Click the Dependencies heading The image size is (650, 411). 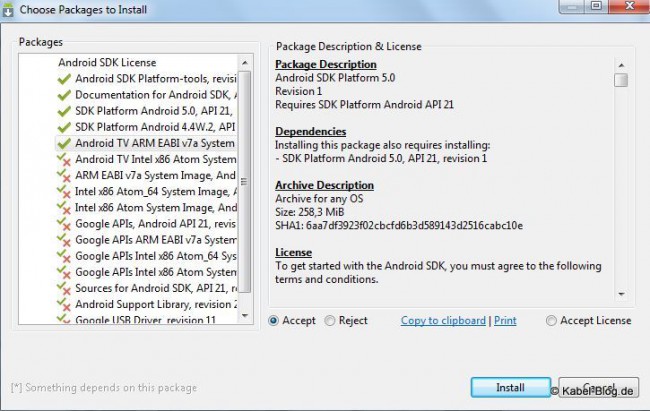click(x=310, y=131)
